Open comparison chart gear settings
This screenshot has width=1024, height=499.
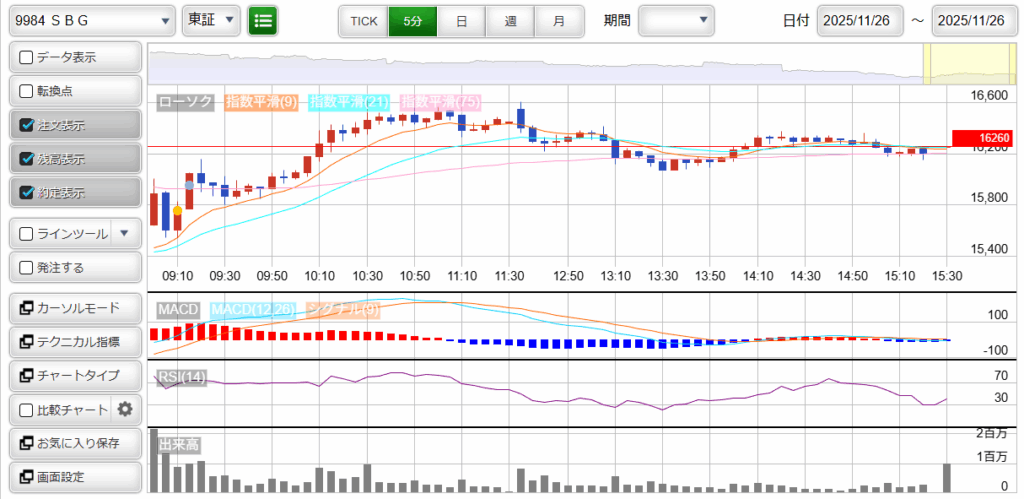tap(125, 409)
